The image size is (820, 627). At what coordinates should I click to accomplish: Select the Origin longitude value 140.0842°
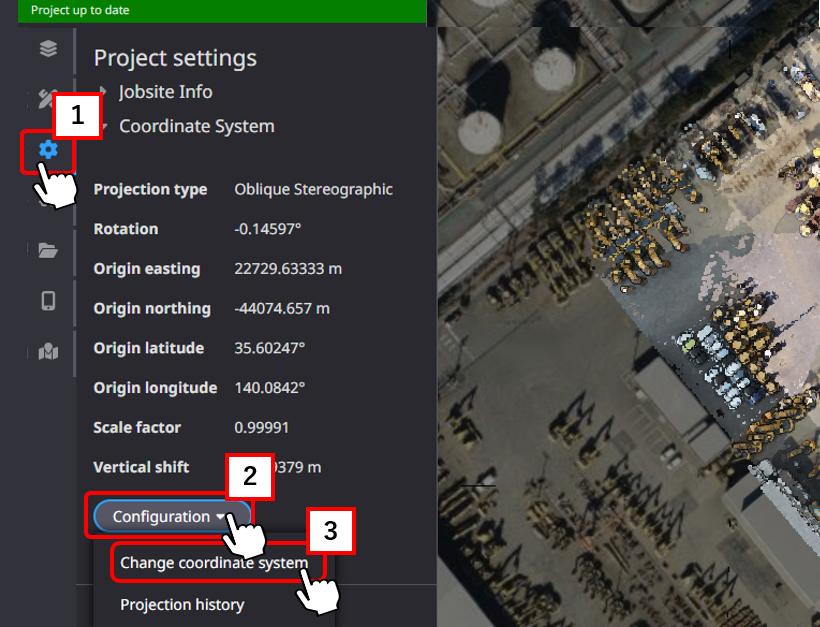point(269,387)
